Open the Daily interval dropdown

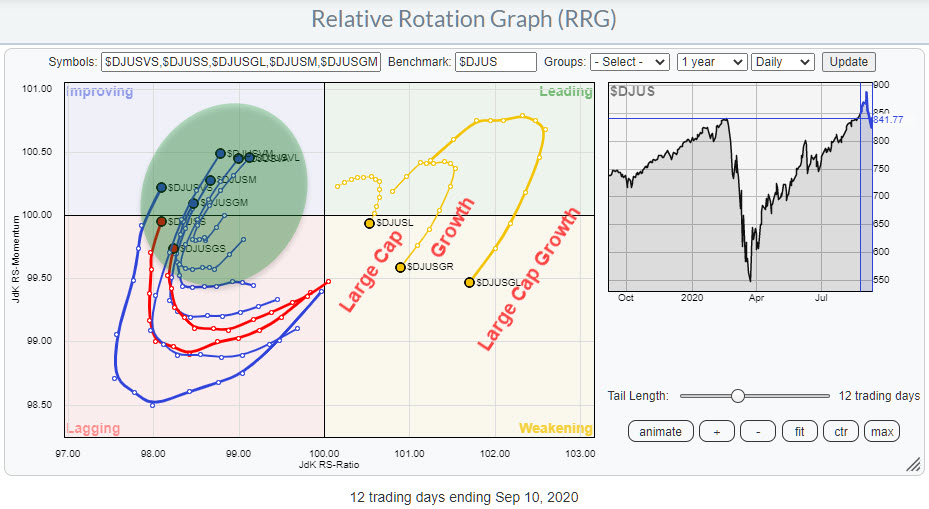(x=782, y=62)
